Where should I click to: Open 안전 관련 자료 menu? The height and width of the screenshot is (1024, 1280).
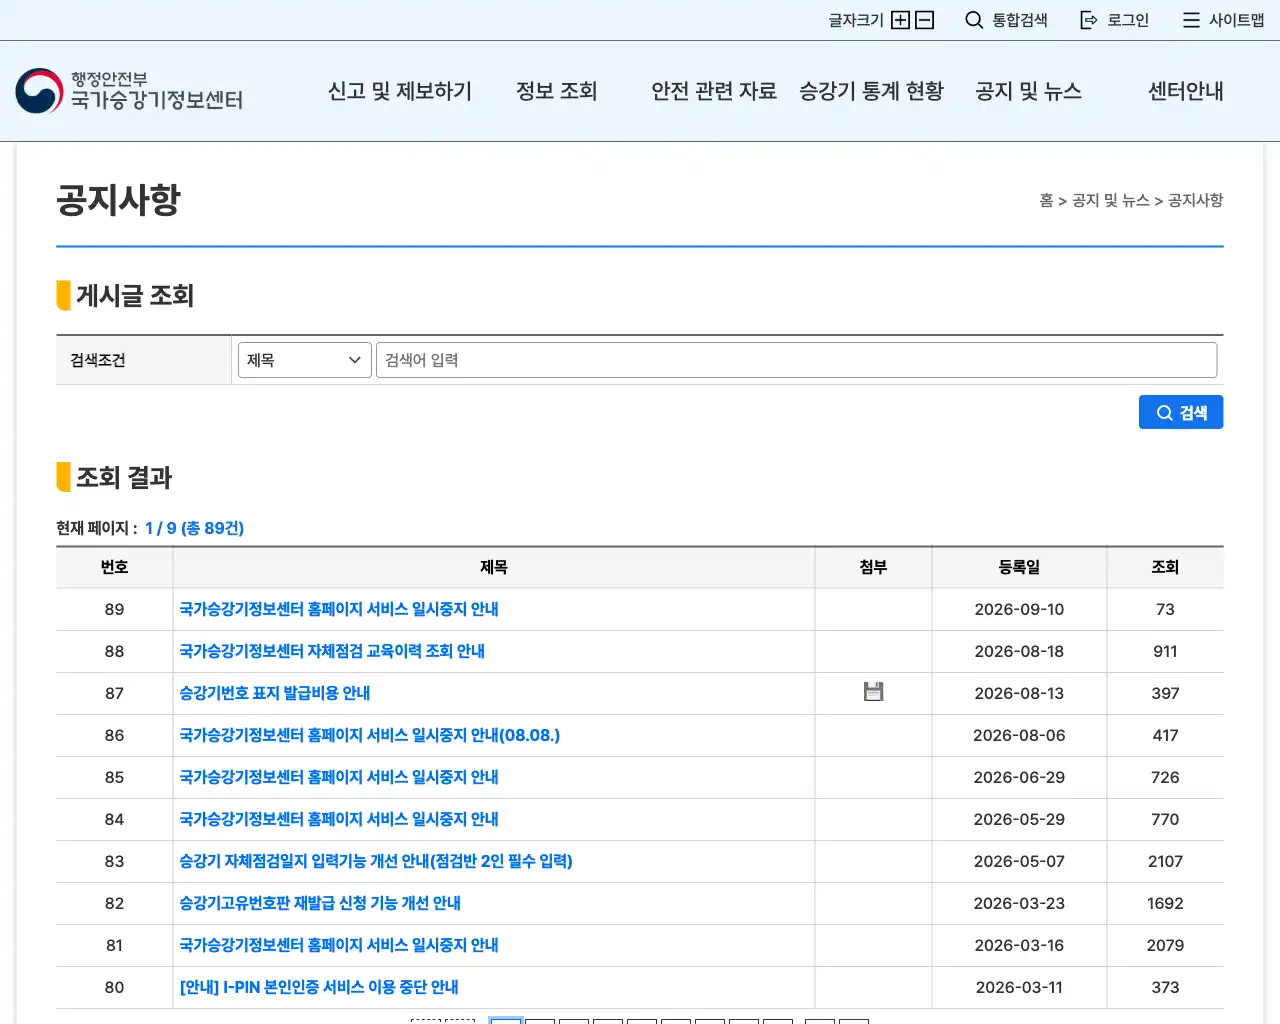pyautogui.click(x=714, y=91)
